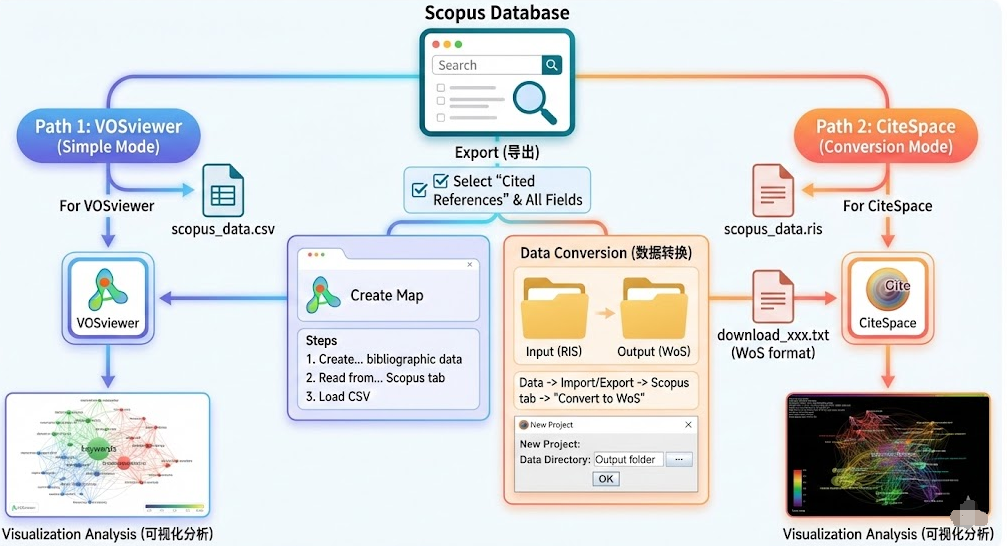The height and width of the screenshot is (546, 1007).
Task: Click the browse "..." button for Data Directory
Action: coord(678,459)
